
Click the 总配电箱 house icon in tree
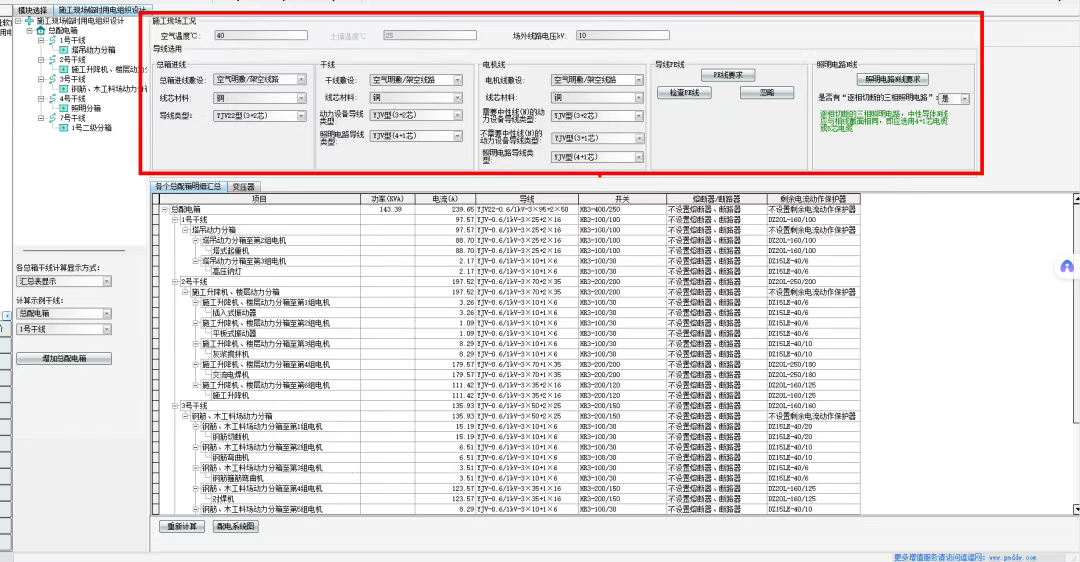click(x=43, y=30)
